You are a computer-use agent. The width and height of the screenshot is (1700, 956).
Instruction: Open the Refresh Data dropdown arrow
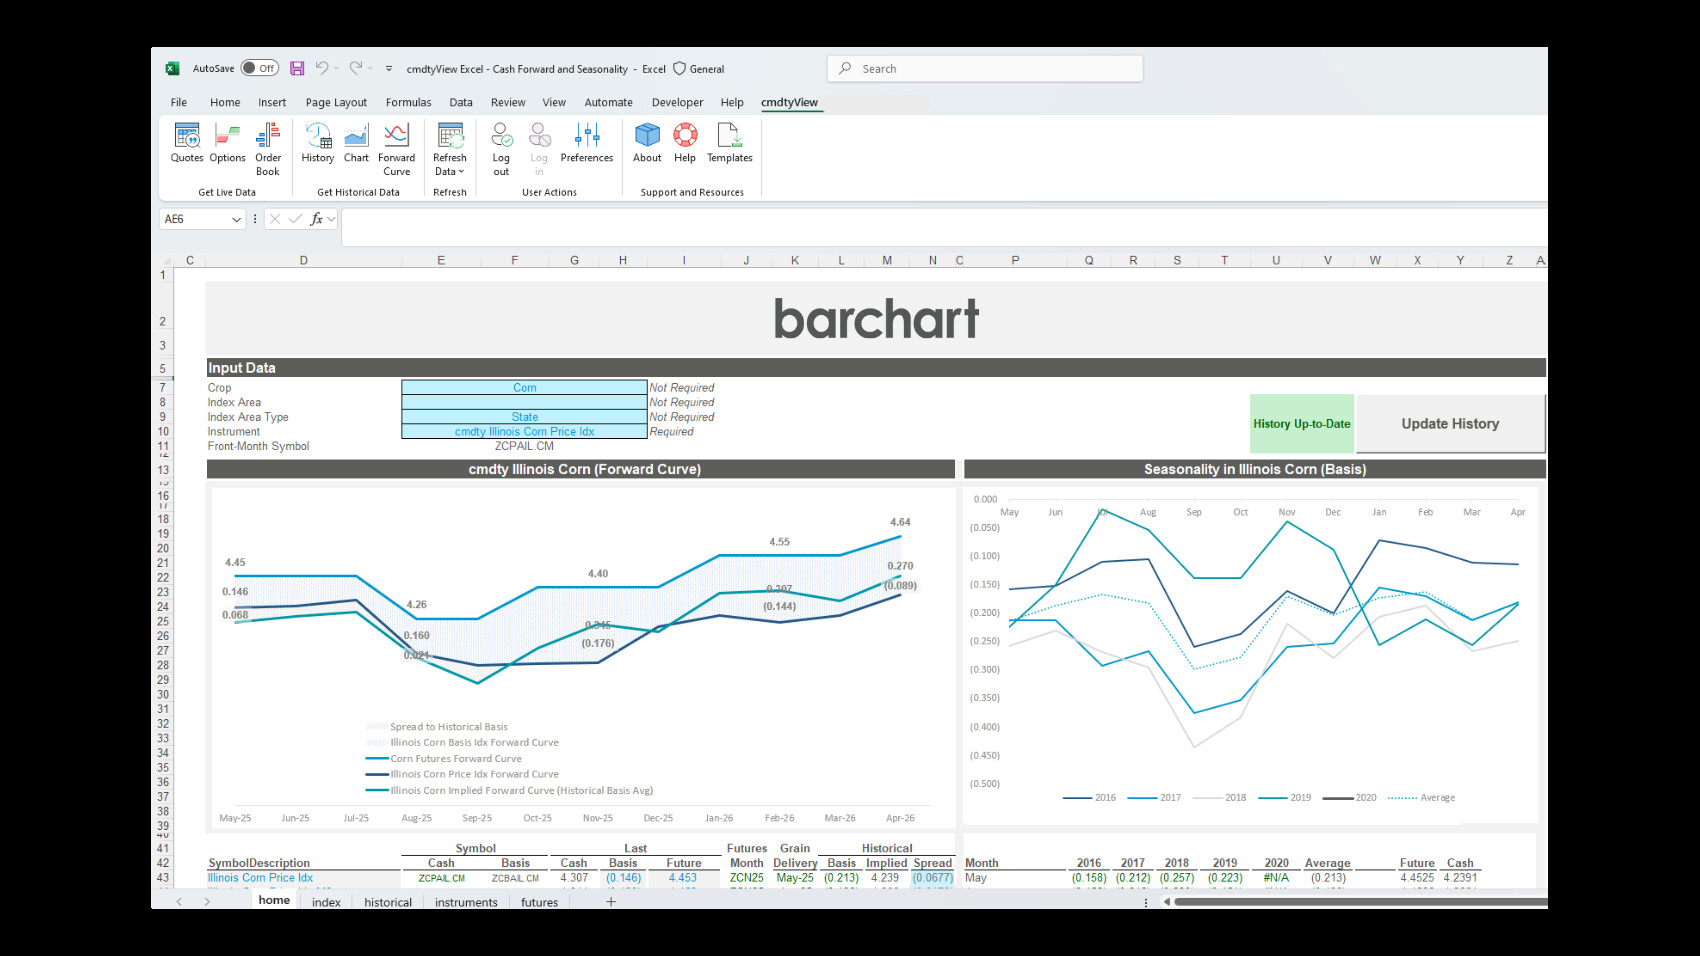pyautogui.click(x=461, y=172)
